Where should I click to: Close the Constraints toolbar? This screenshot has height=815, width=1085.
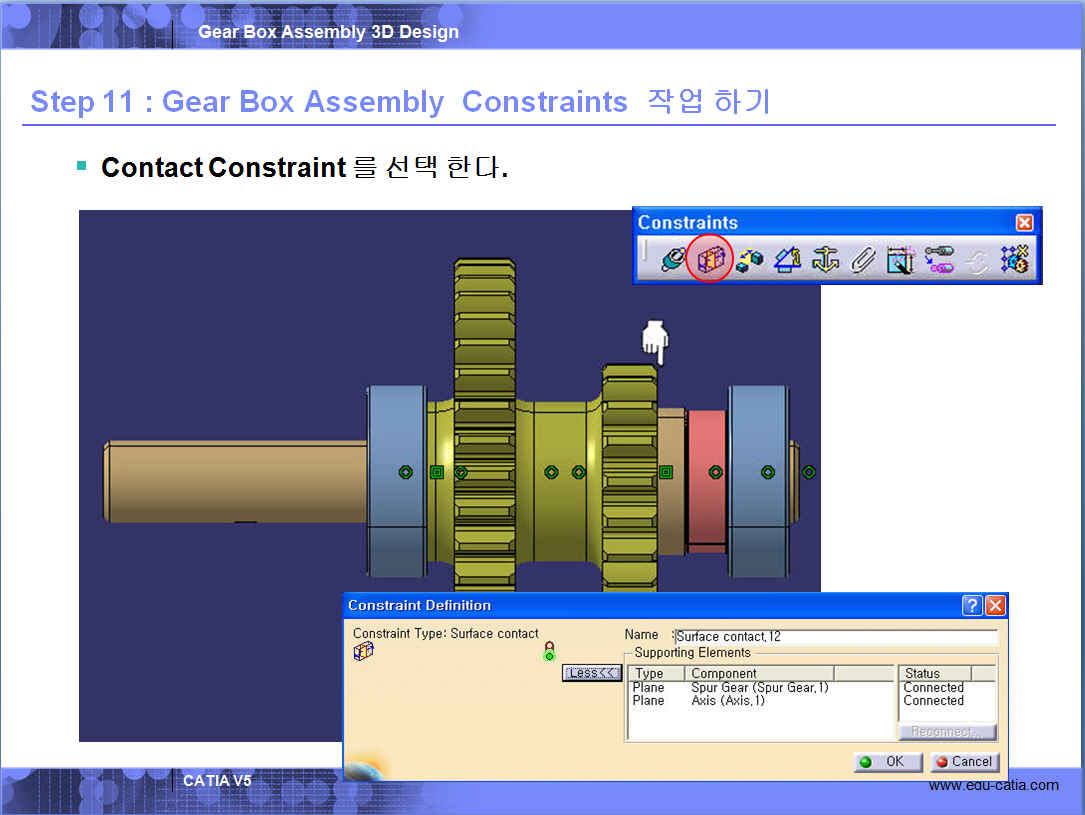[1024, 223]
